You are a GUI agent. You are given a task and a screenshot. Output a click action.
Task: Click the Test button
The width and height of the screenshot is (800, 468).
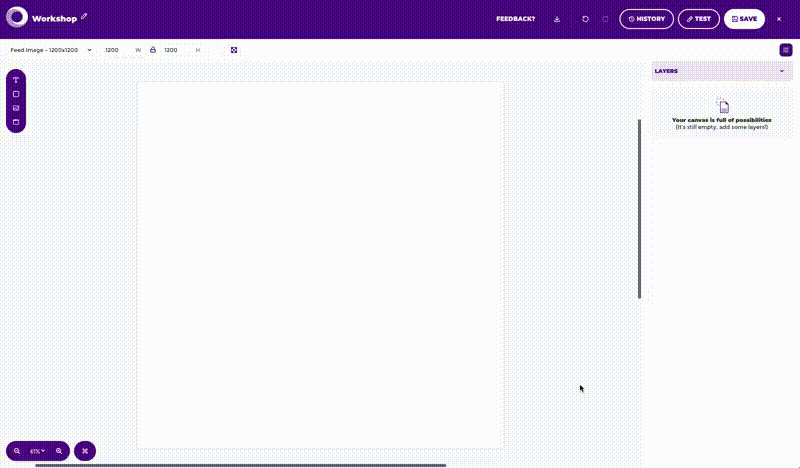coord(699,19)
